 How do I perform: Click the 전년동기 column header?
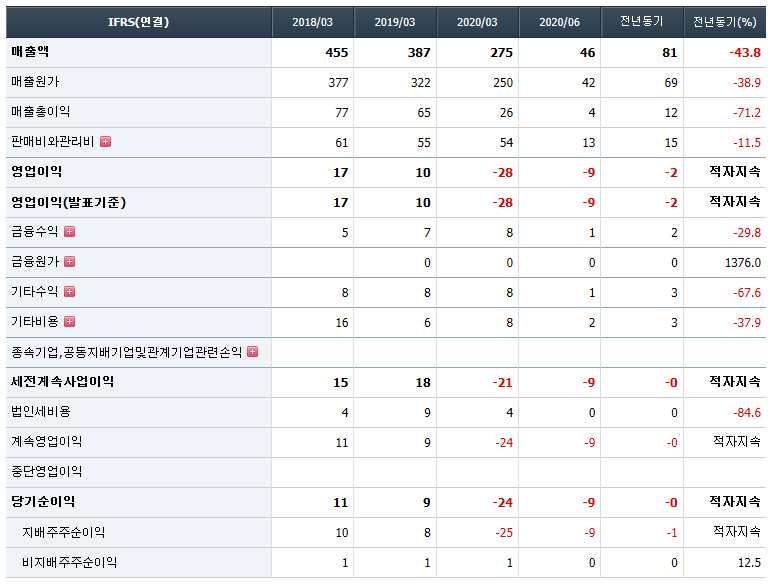(642, 22)
